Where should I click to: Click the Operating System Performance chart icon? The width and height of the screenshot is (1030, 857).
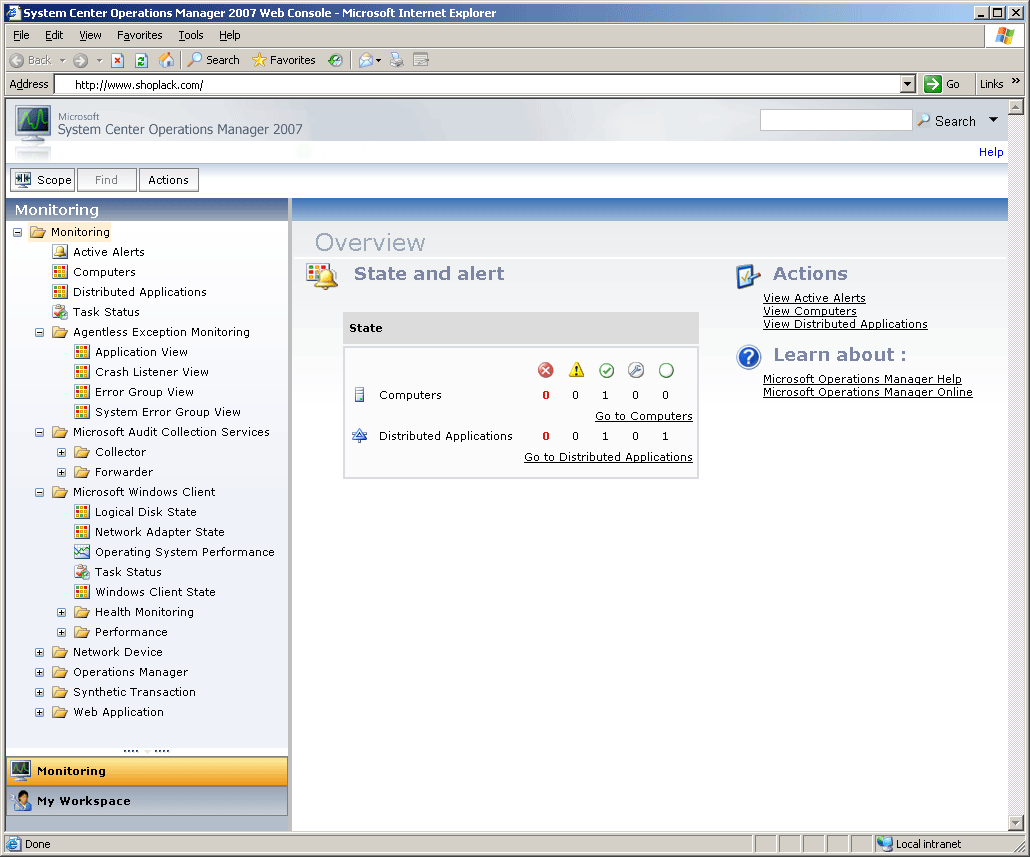(82, 552)
